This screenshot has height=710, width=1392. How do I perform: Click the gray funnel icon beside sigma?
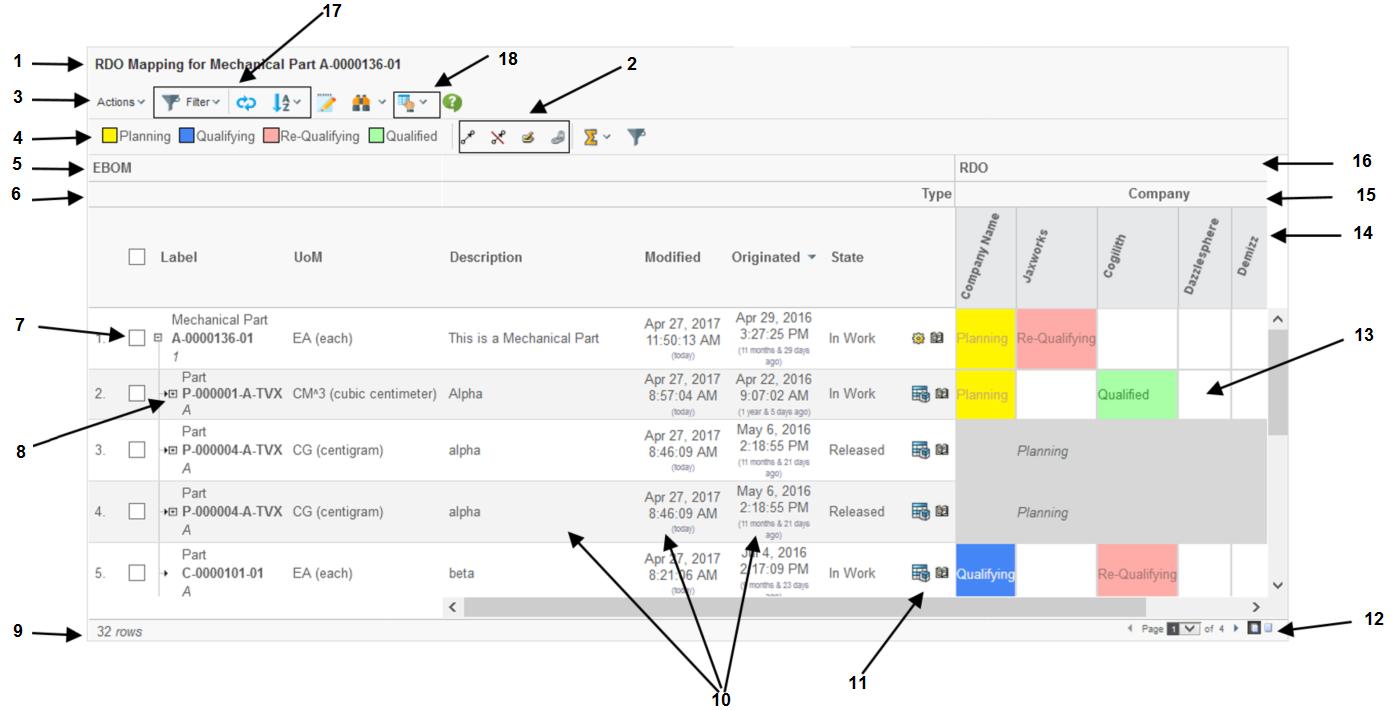636,137
